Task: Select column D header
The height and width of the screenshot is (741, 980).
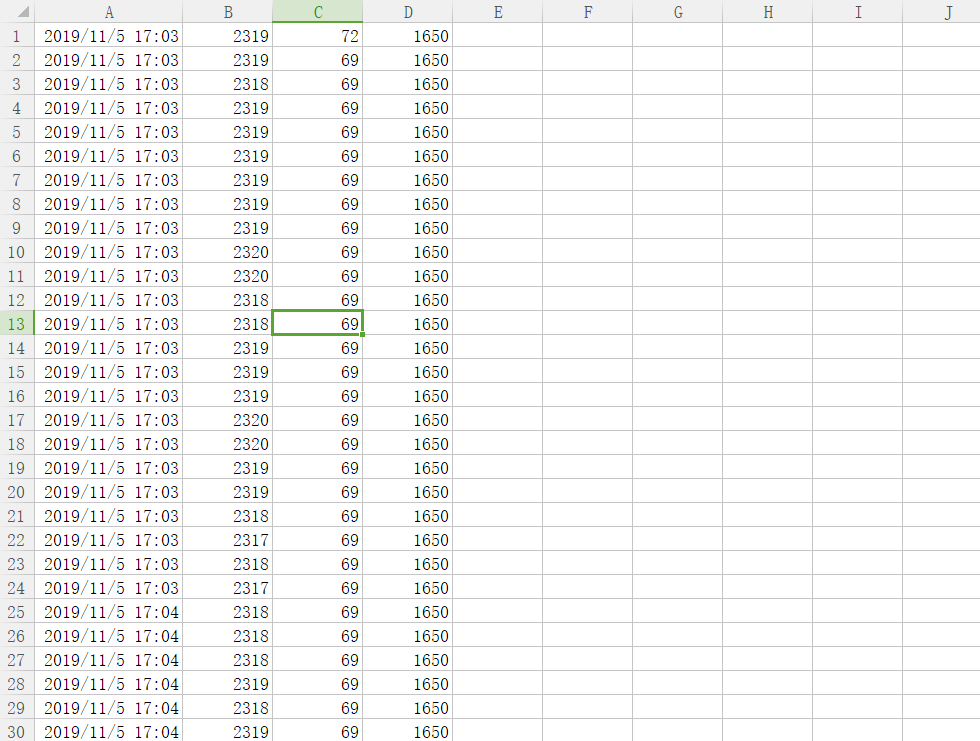Action: click(408, 12)
